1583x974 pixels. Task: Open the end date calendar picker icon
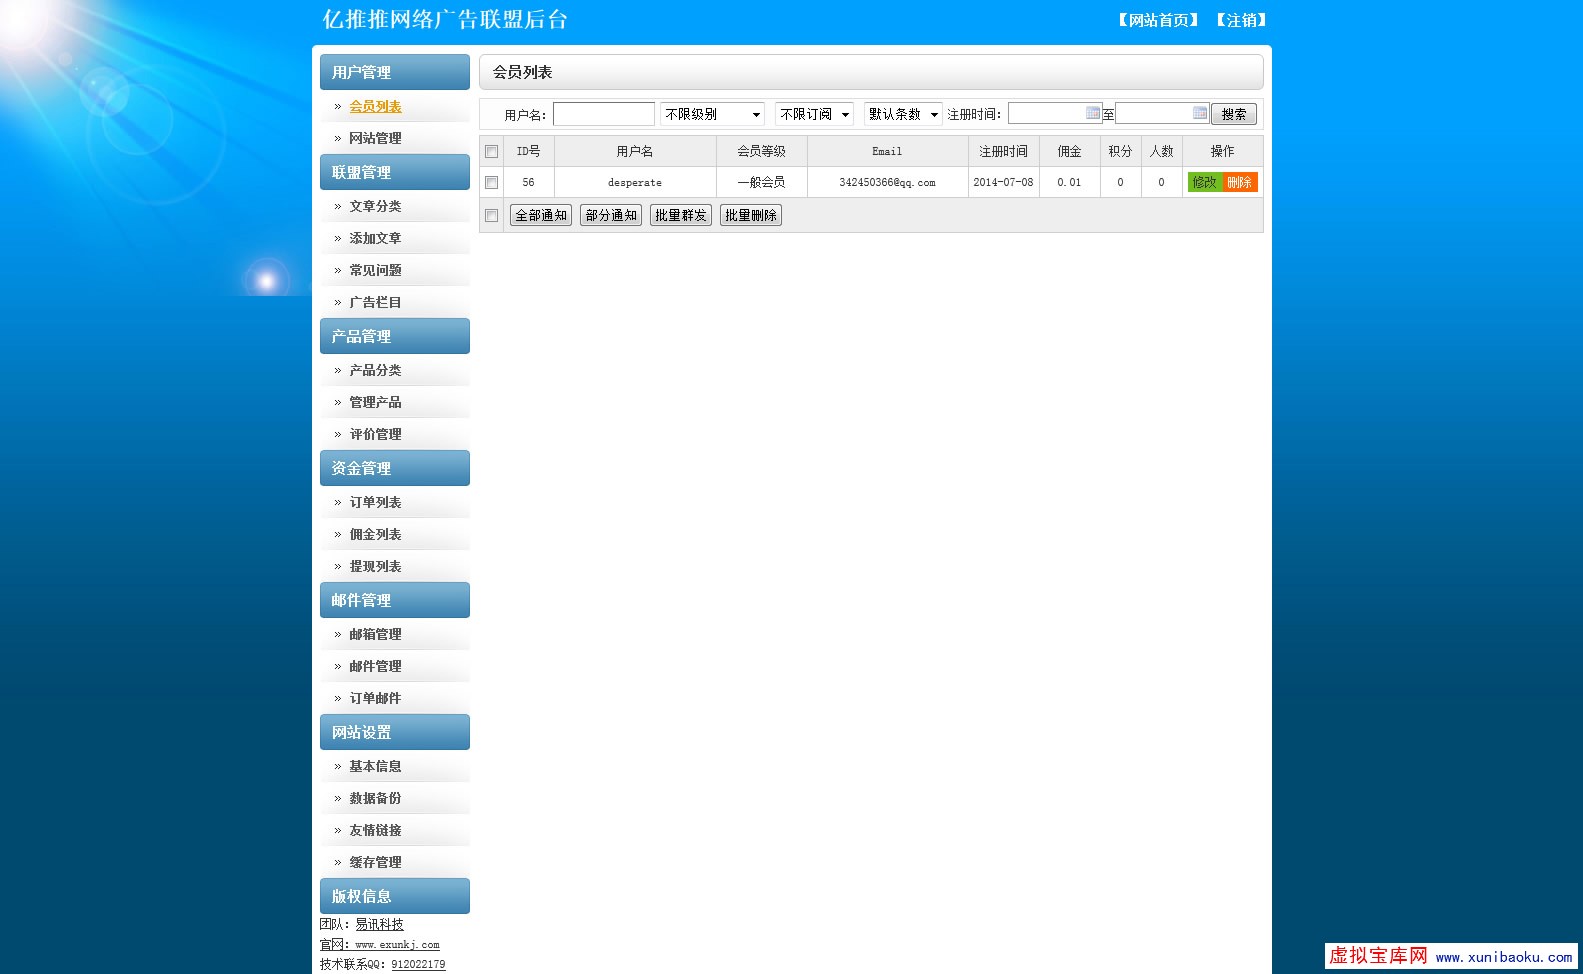coord(1199,113)
